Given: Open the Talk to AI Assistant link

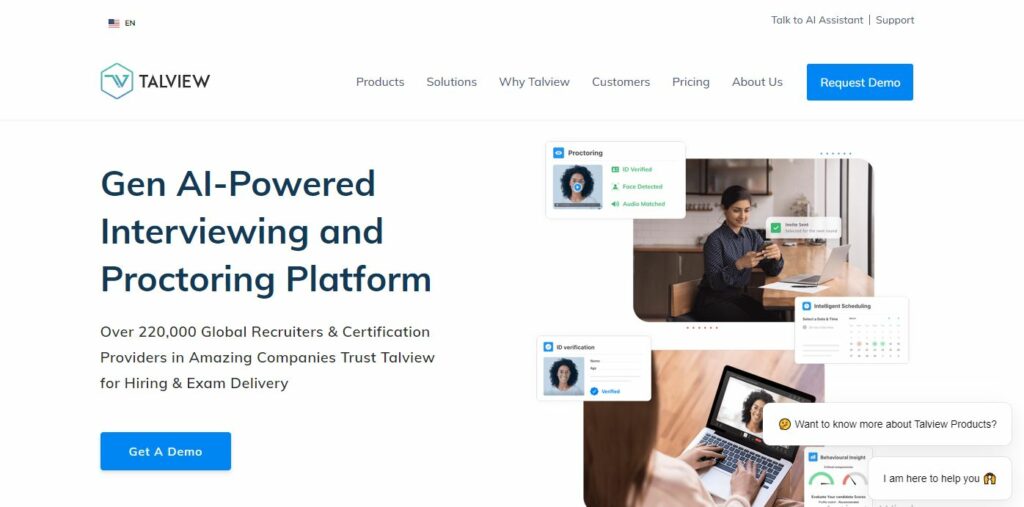Looking at the screenshot, I should click(817, 20).
